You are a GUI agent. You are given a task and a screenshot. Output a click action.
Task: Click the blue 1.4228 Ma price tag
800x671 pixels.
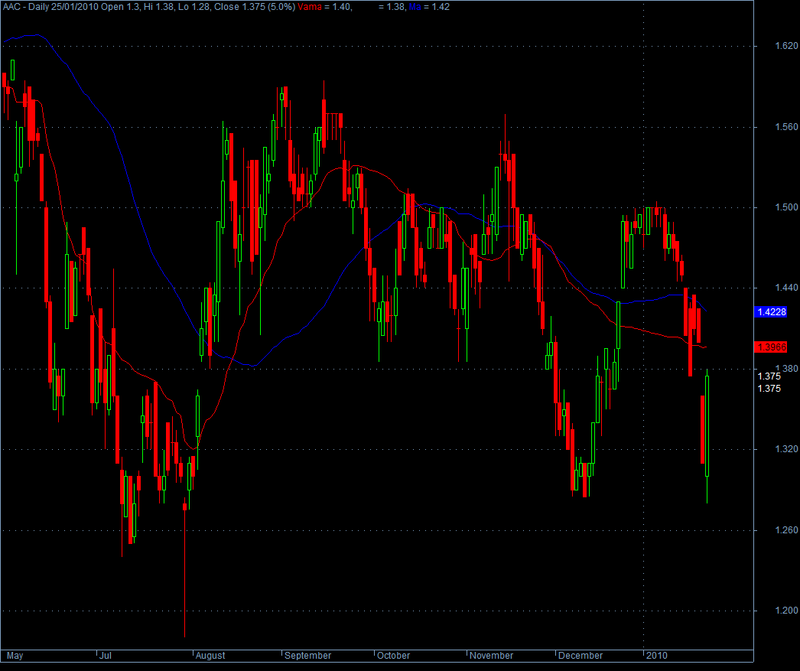click(770, 312)
